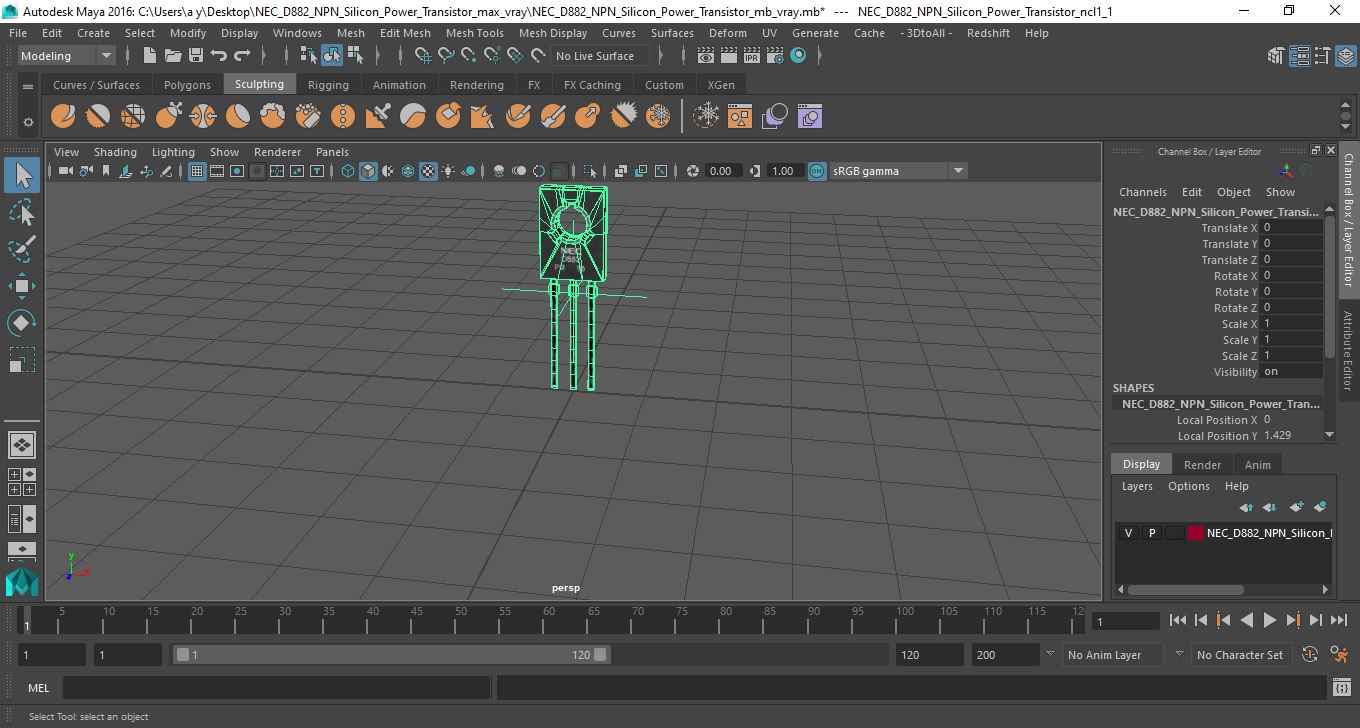The image size is (1360, 728).
Task: Step to next key button
Action: click(1293, 620)
